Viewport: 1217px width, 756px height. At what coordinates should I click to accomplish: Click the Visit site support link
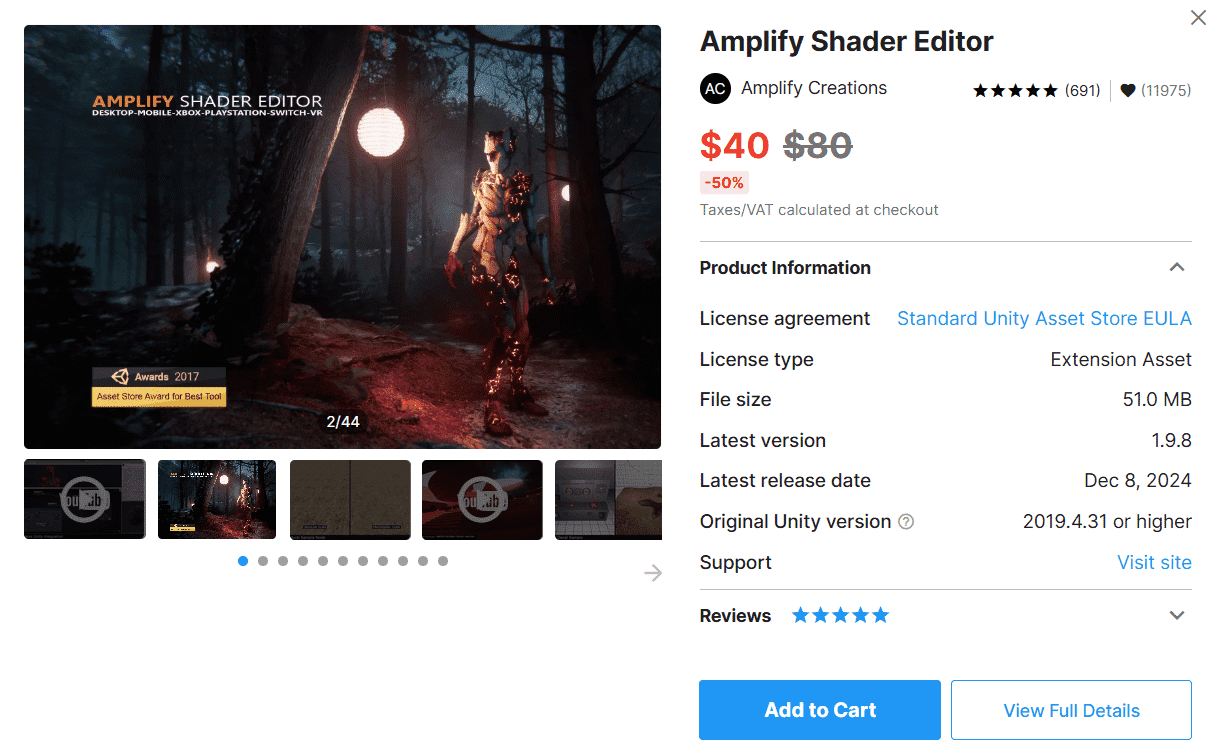[1154, 562]
